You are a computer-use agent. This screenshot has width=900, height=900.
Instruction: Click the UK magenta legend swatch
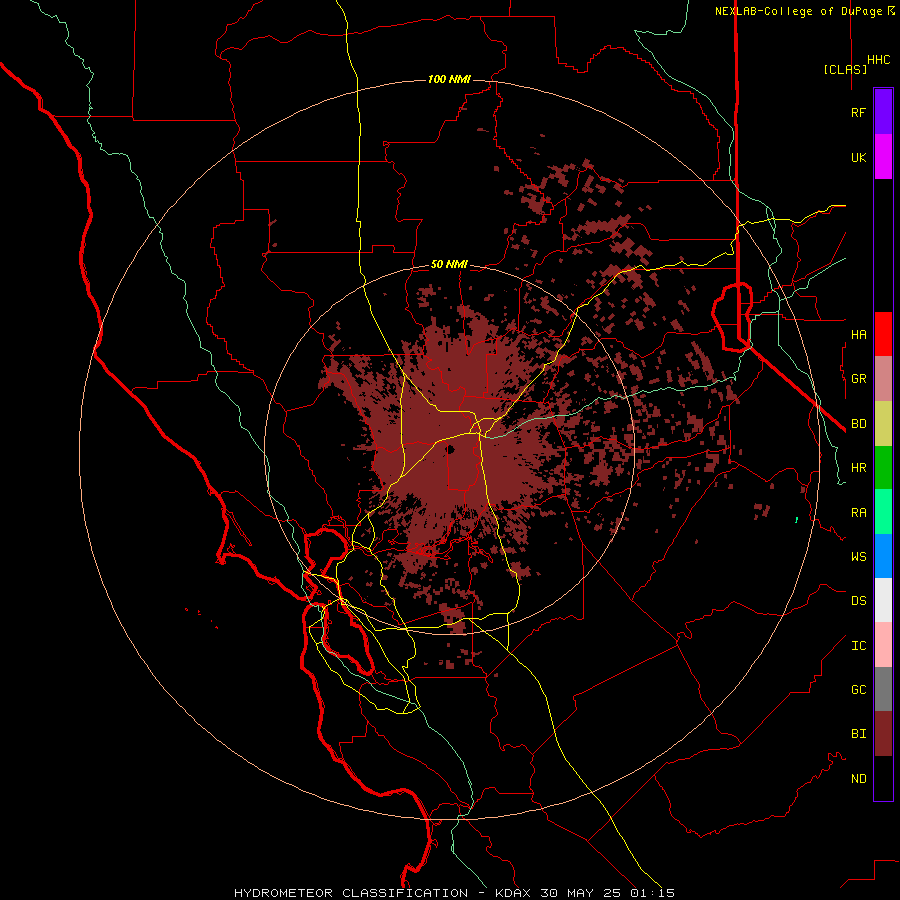[x=883, y=157]
